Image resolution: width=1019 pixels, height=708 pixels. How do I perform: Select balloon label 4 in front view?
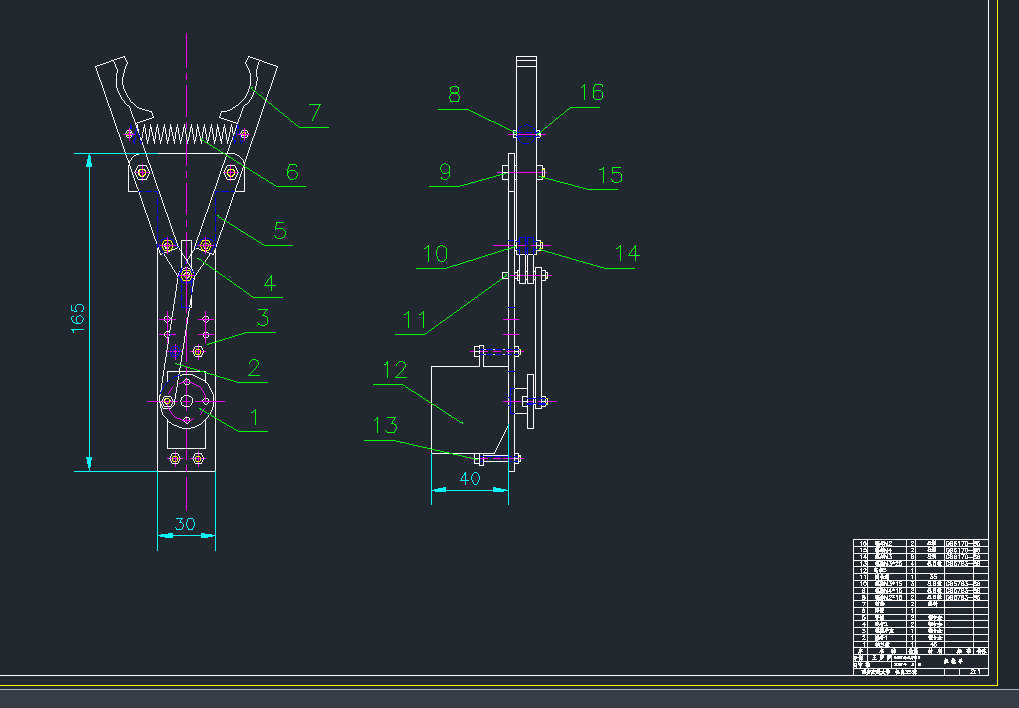269,284
